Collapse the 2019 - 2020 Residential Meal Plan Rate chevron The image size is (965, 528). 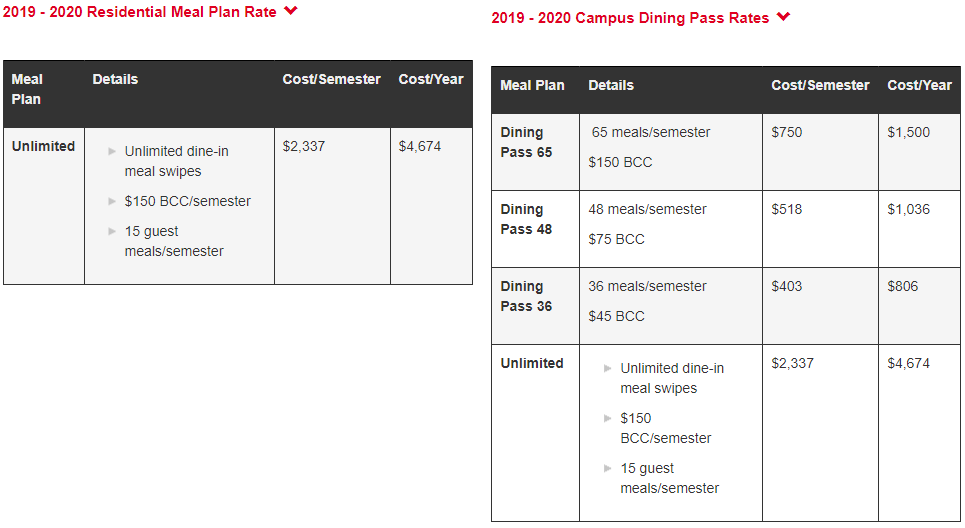point(291,11)
